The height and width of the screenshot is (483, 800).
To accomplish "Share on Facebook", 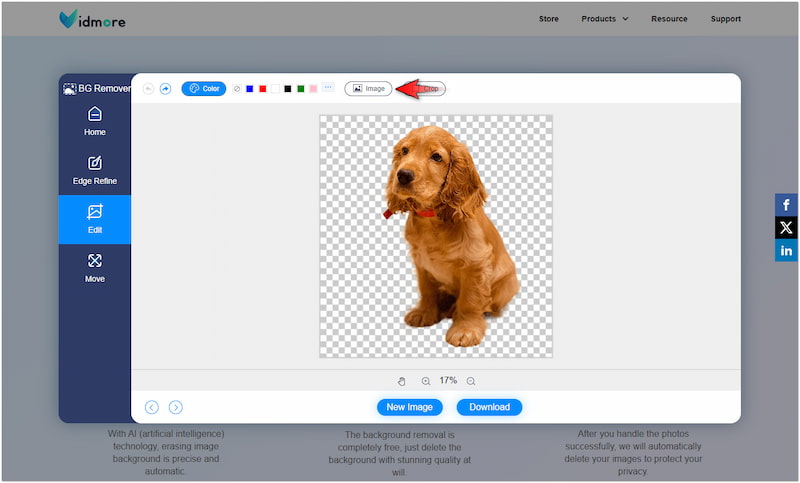I will [787, 205].
